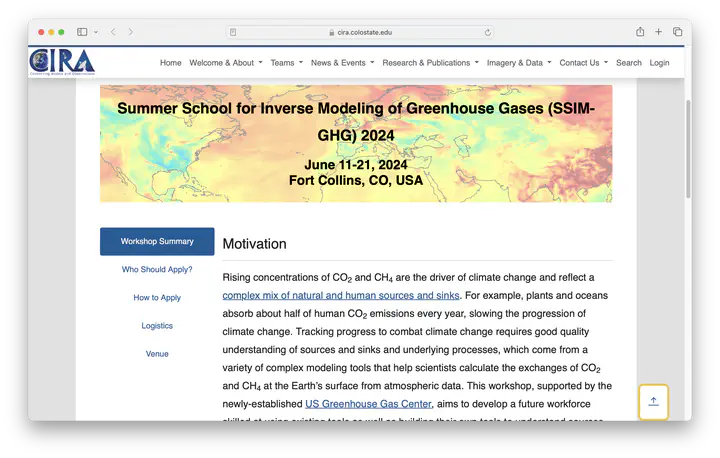
Task: Show the tab overview icon
Action: click(677, 32)
